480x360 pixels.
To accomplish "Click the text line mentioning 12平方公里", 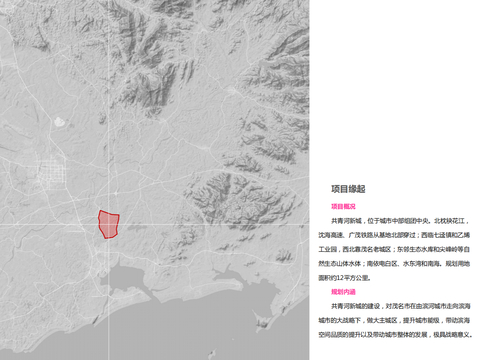I will 344,278.
